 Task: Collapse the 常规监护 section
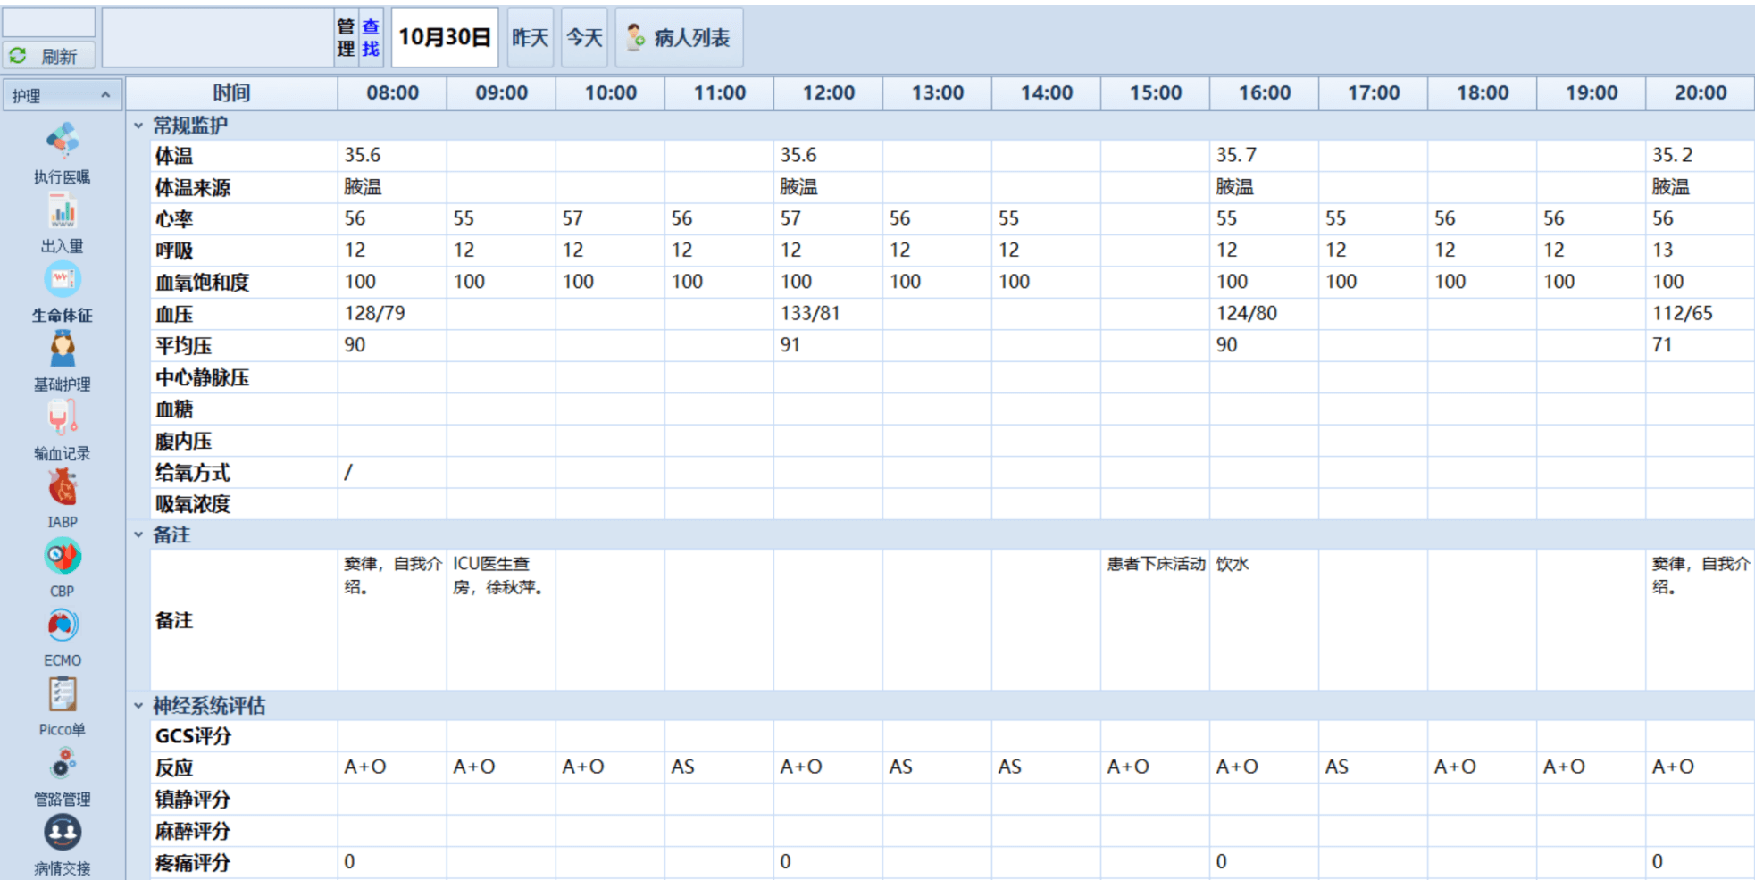coord(139,126)
